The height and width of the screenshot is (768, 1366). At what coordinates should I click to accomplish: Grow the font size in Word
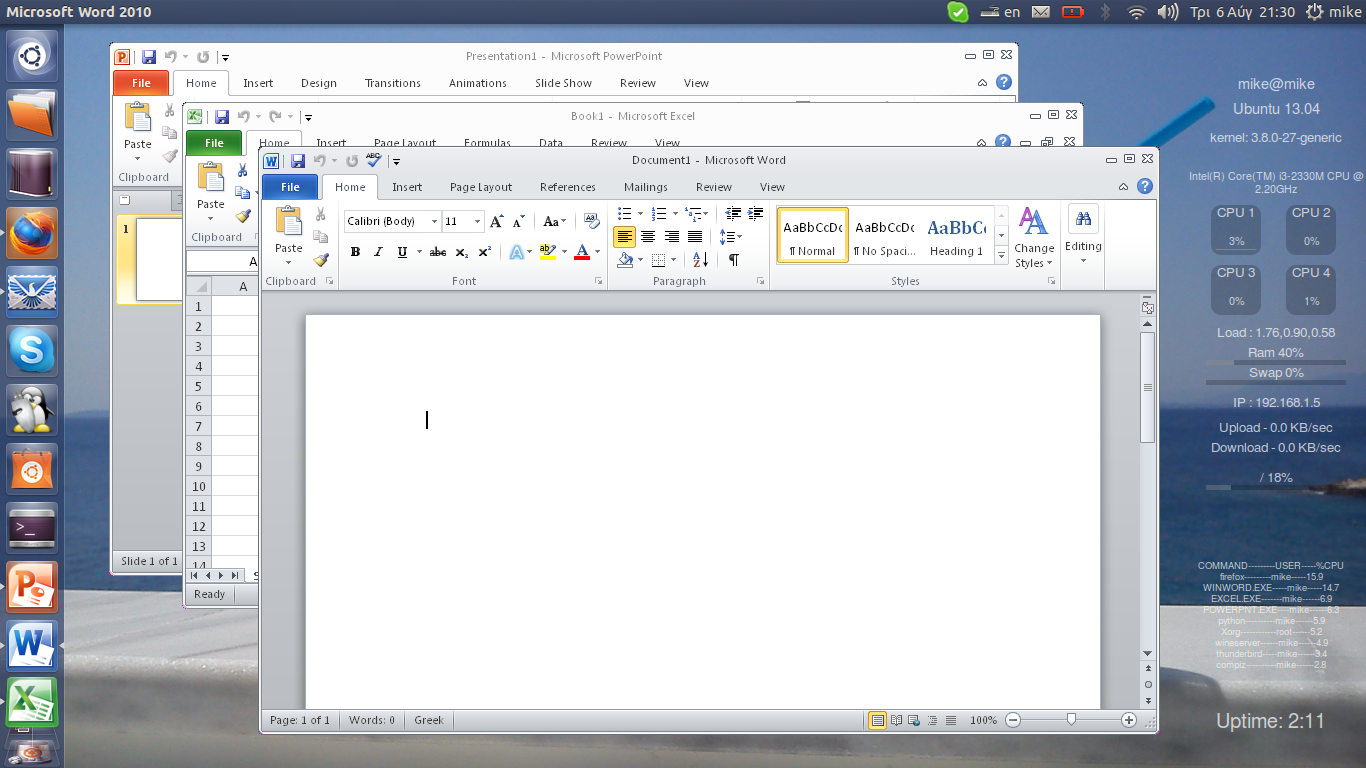click(x=496, y=222)
